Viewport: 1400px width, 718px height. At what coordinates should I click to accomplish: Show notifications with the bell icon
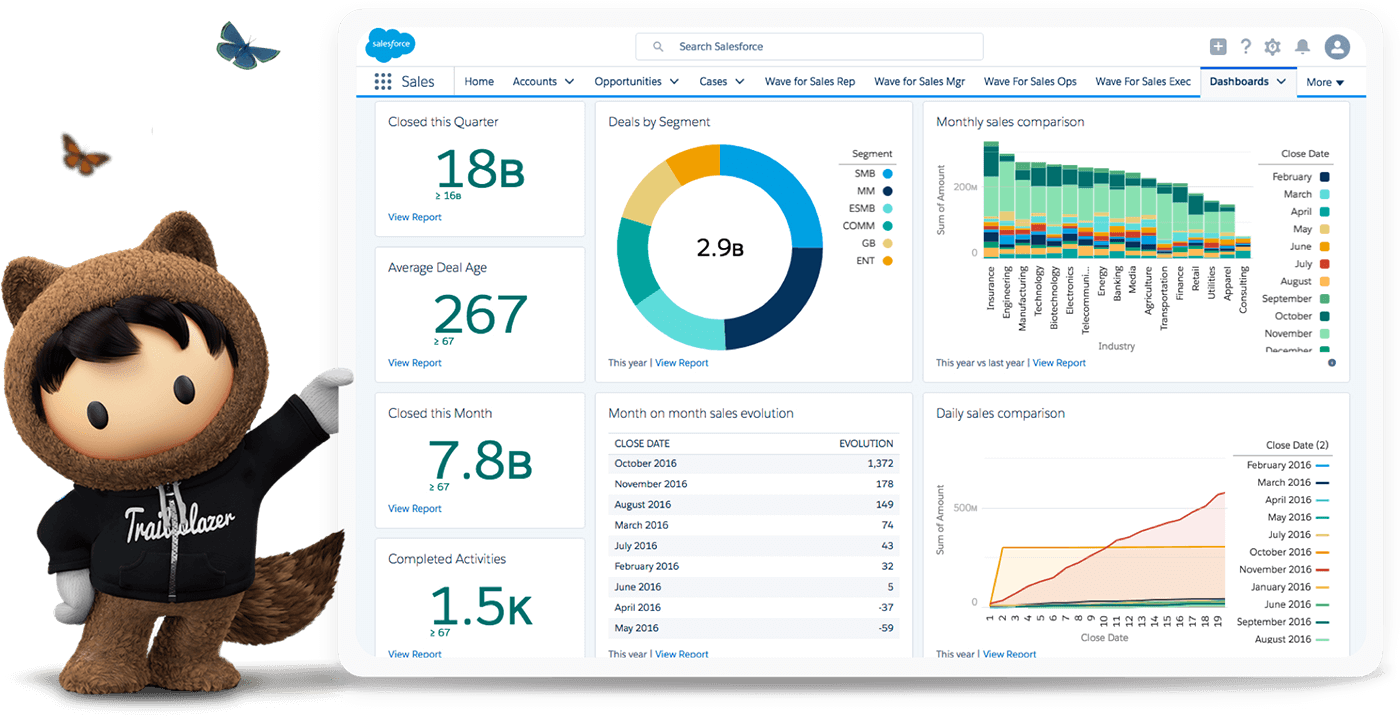point(1303,47)
